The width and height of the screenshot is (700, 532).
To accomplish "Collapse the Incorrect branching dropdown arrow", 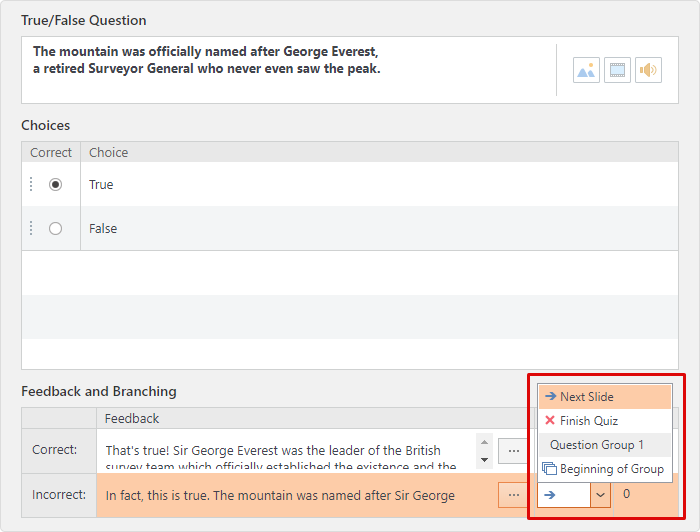I will [600, 495].
